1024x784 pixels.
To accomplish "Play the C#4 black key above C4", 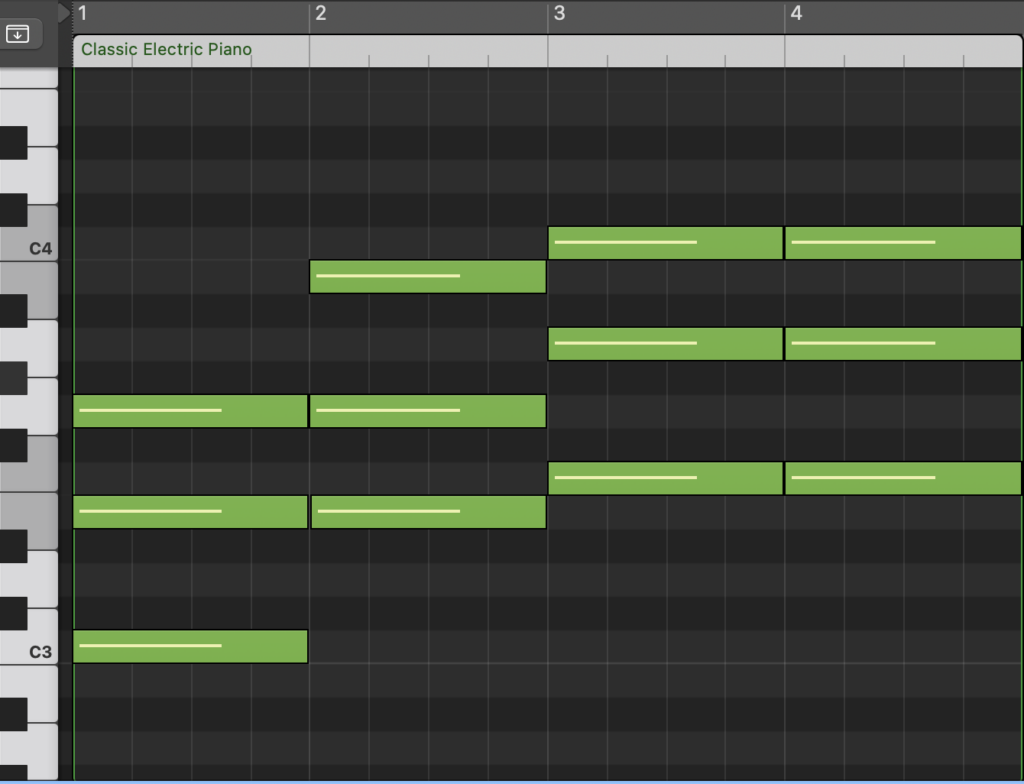I will 13,210.
